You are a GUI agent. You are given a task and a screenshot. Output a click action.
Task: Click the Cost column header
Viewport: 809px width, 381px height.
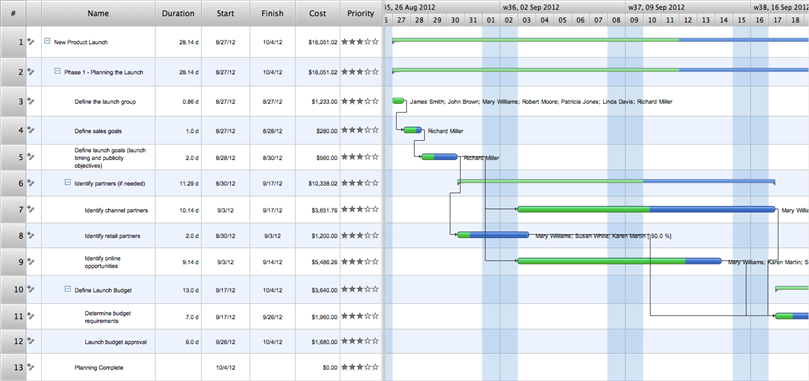pos(318,14)
